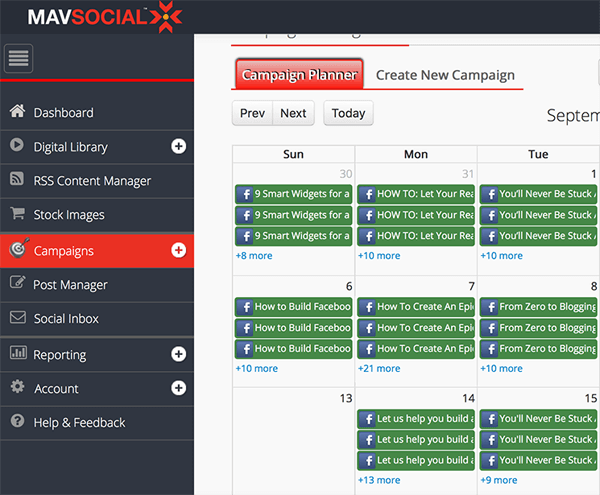Image resolution: width=600 pixels, height=495 pixels.
Task: Show +13 more posts on Monday 14
Action: (x=379, y=480)
